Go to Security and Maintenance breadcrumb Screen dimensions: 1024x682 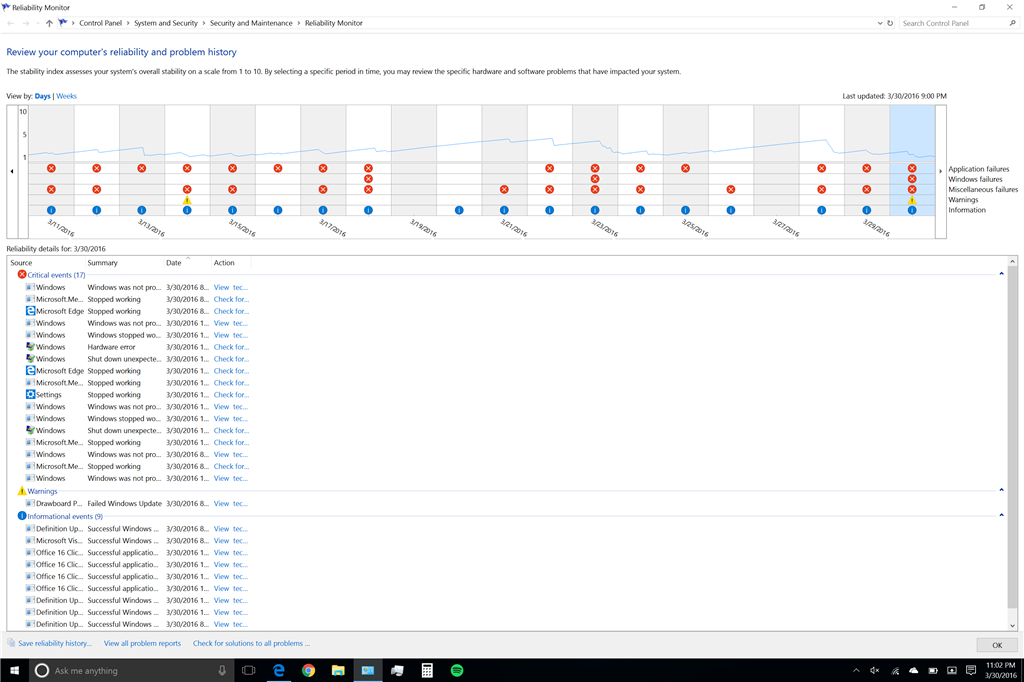click(x=251, y=23)
